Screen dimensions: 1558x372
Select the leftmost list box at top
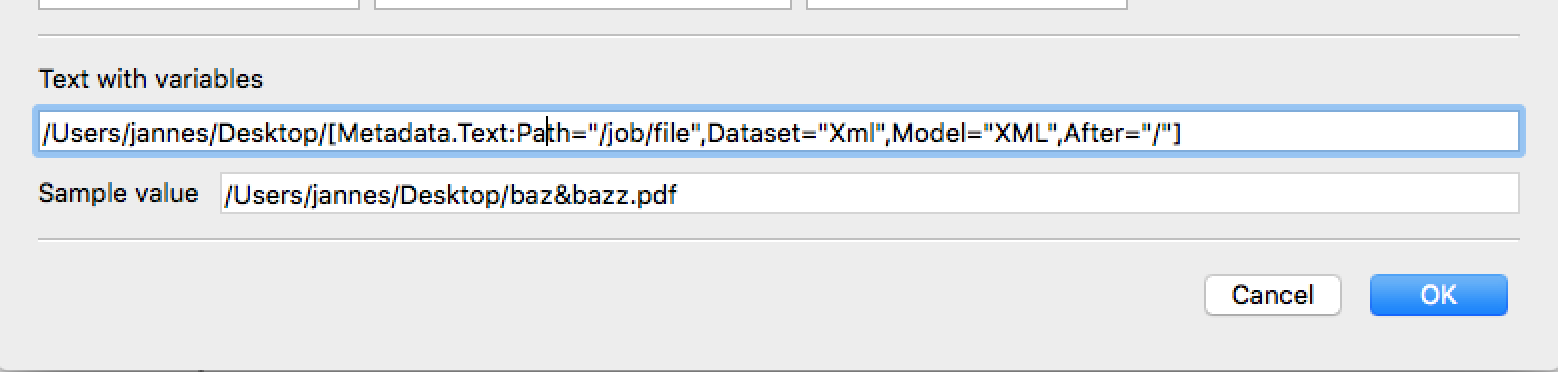198,4
